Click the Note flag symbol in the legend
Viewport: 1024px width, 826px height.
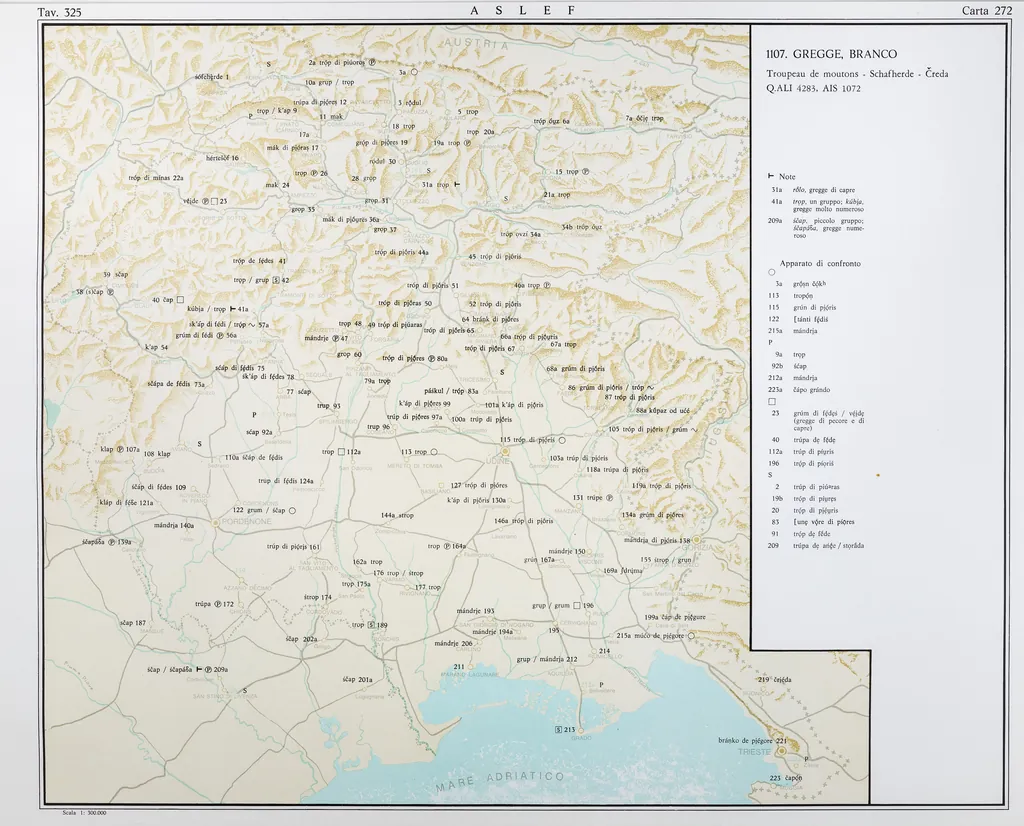[x=771, y=176]
